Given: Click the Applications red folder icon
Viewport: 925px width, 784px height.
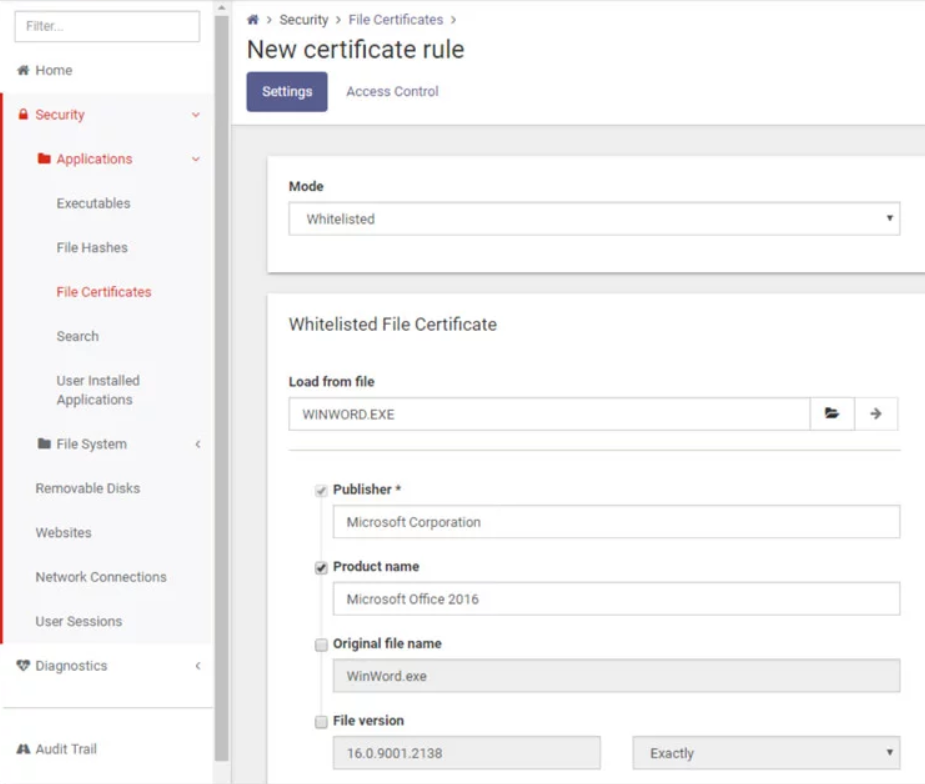Looking at the screenshot, I should (44, 158).
